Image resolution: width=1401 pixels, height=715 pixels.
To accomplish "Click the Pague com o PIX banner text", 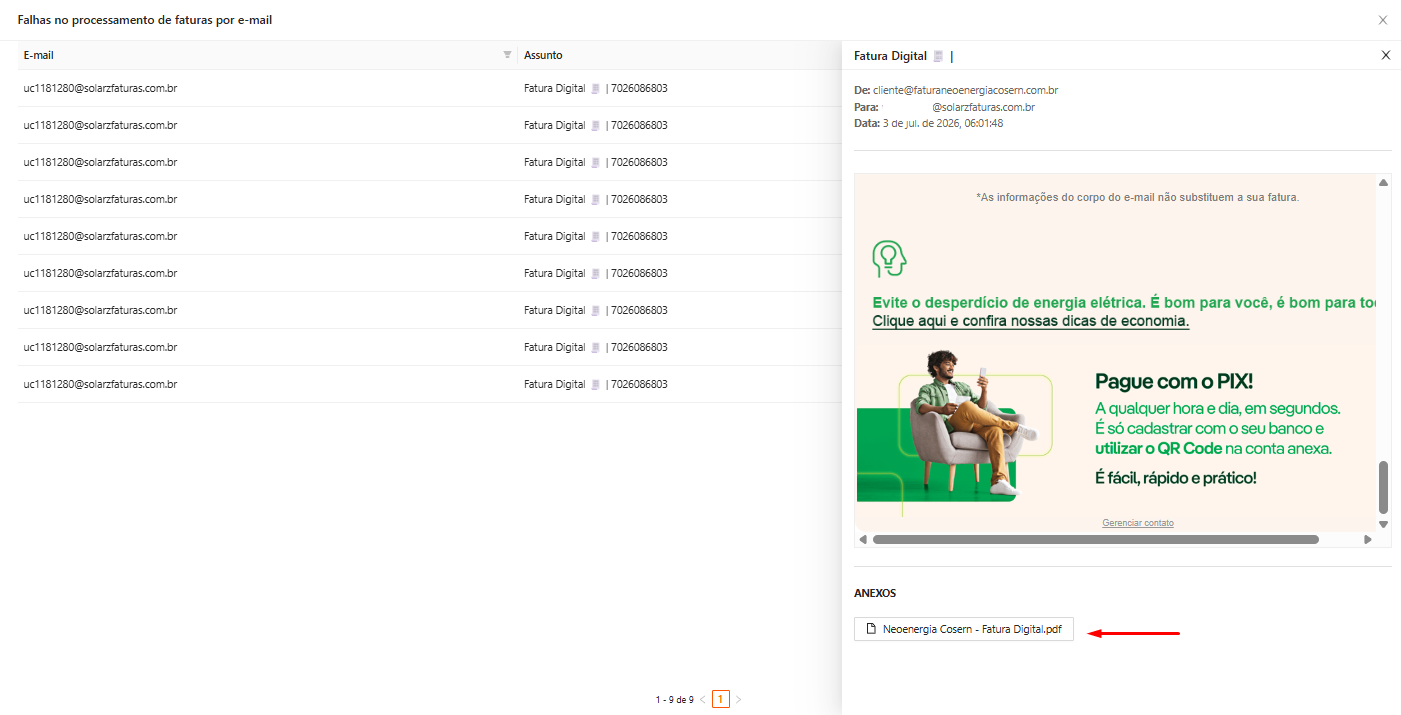I will (1174, 381).
